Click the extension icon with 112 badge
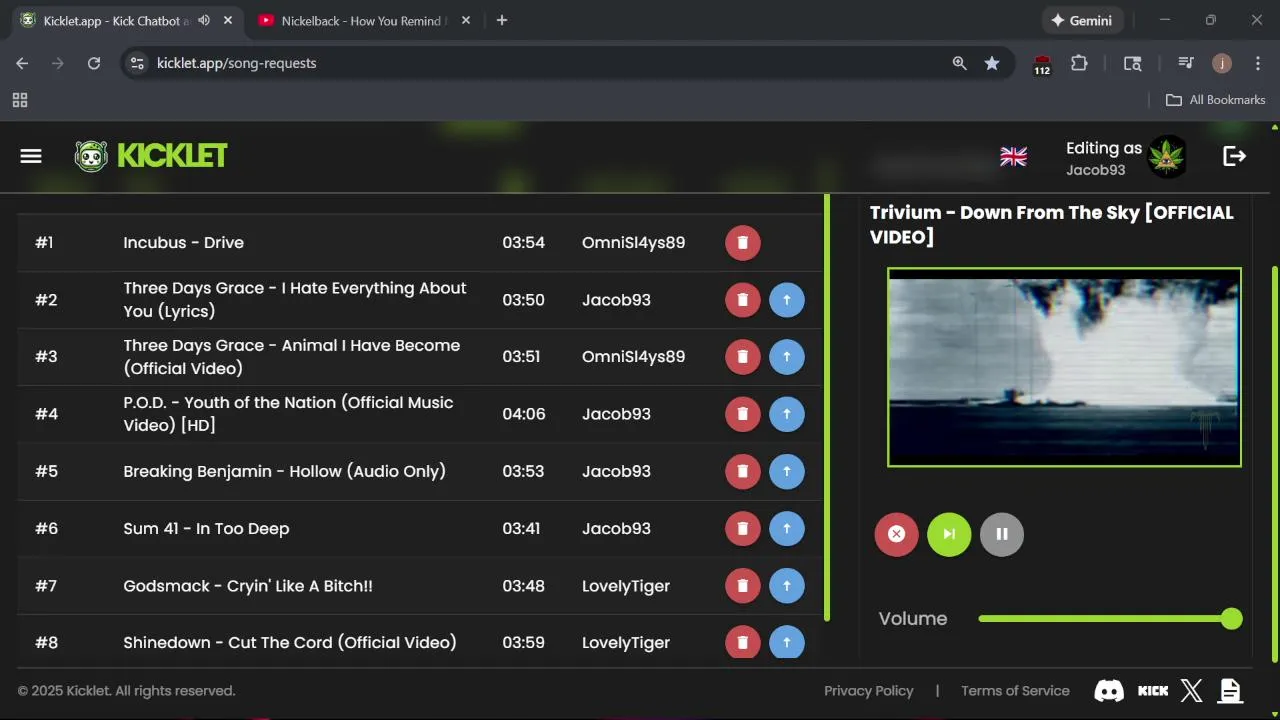The height and width of the screenshot is (720, 1280). point(1042,64)
